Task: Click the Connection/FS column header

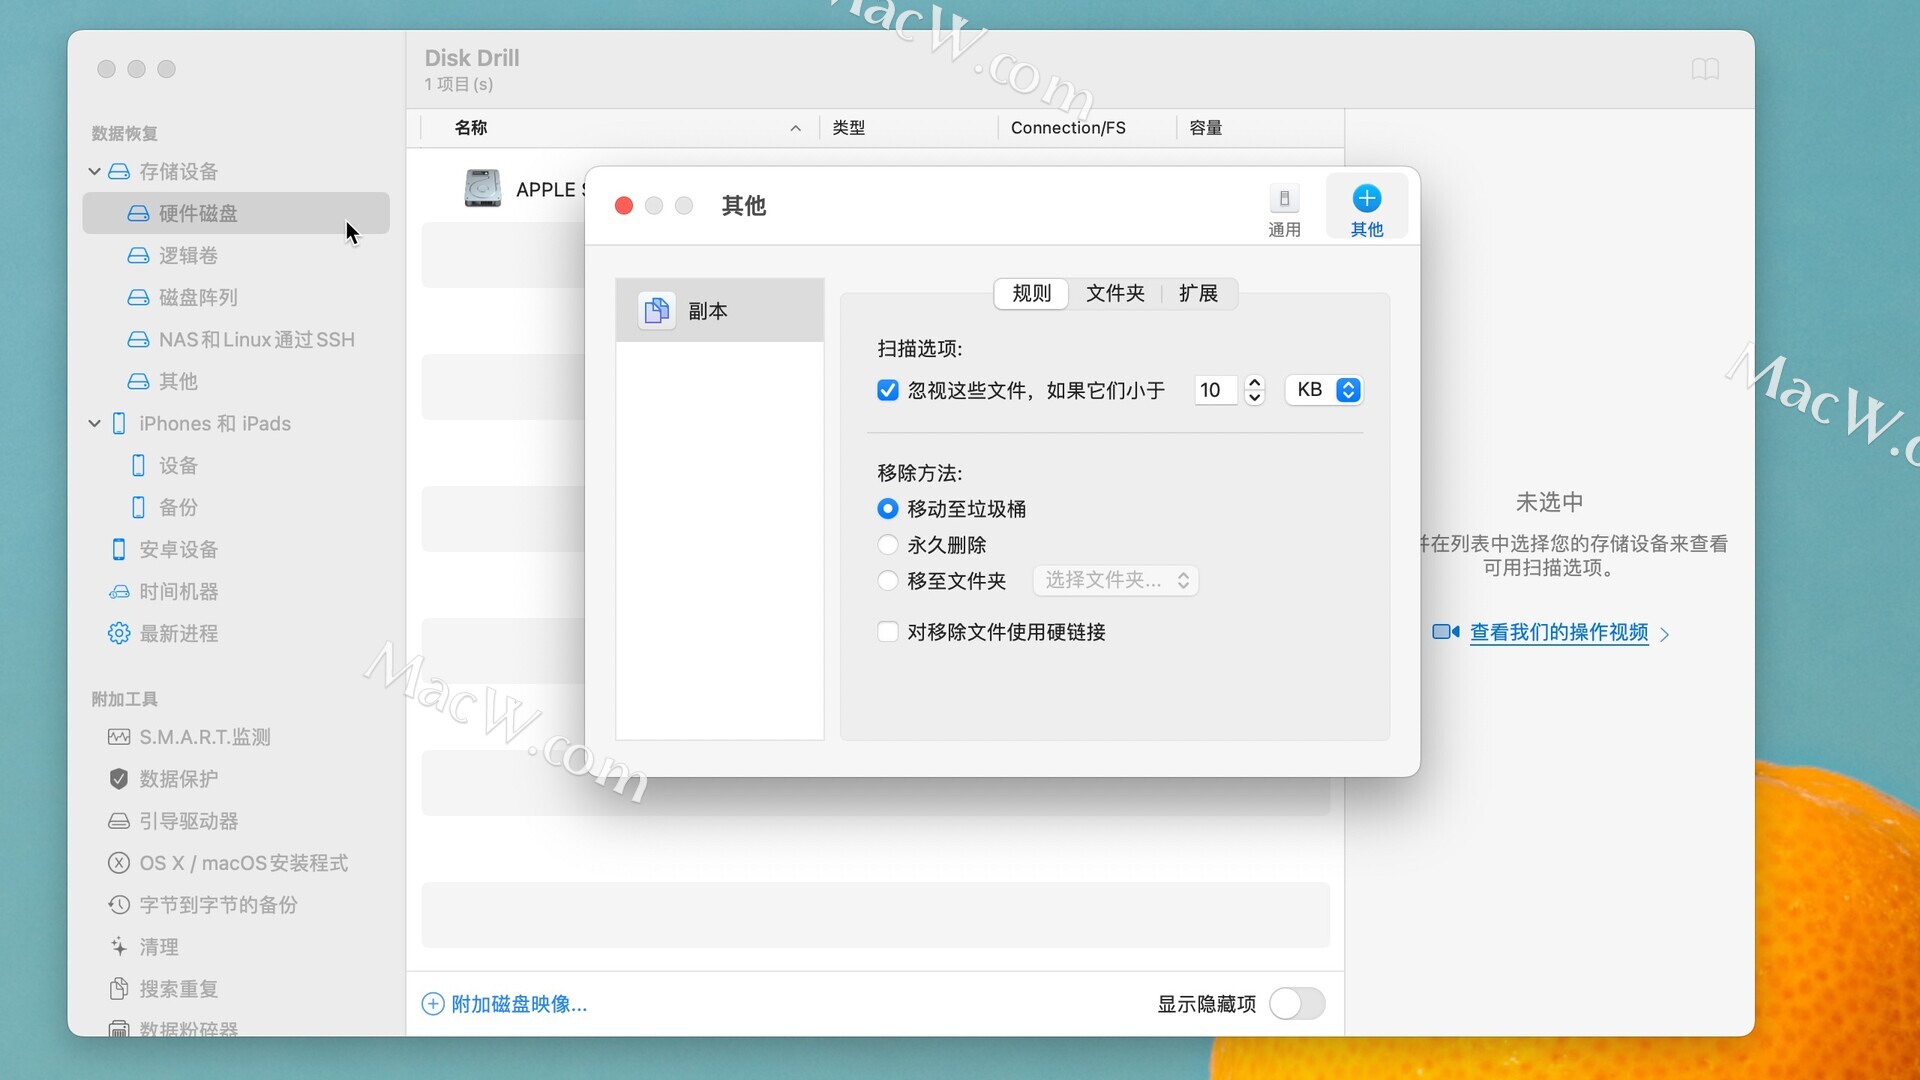Action: (x=1068, y=128)
